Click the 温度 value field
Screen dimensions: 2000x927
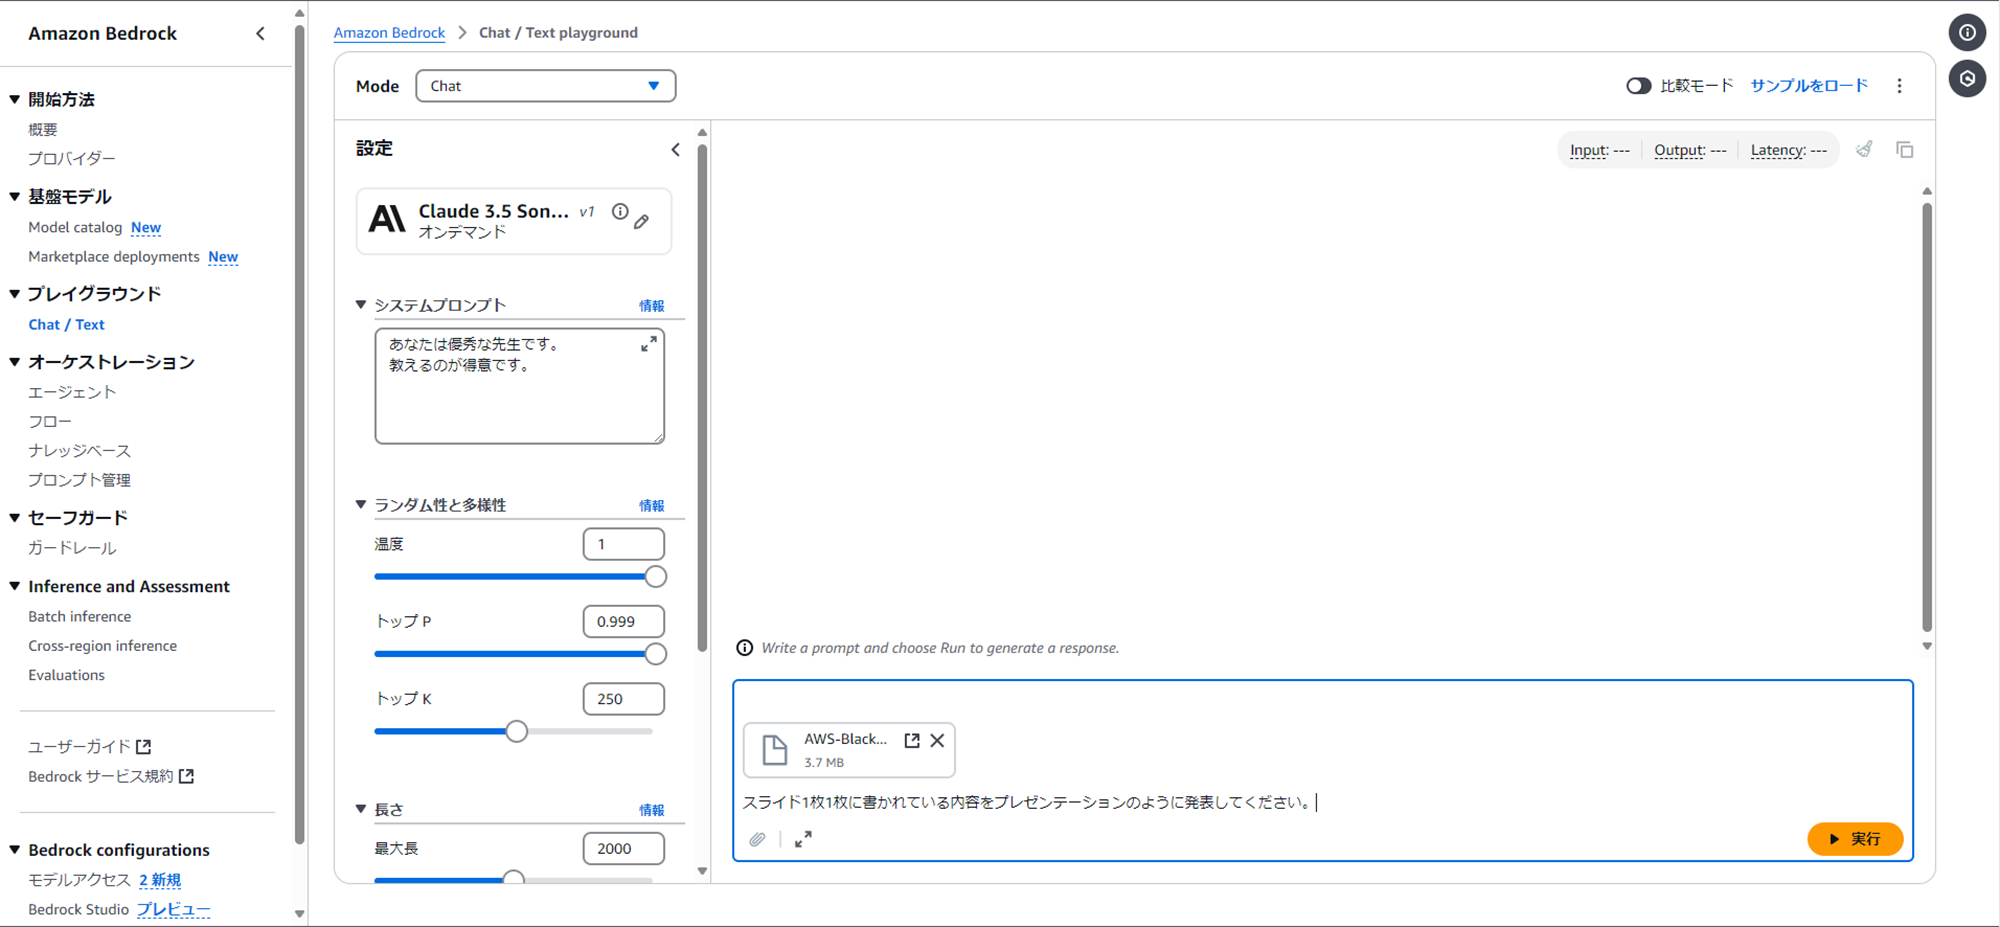tap(623, 544)
